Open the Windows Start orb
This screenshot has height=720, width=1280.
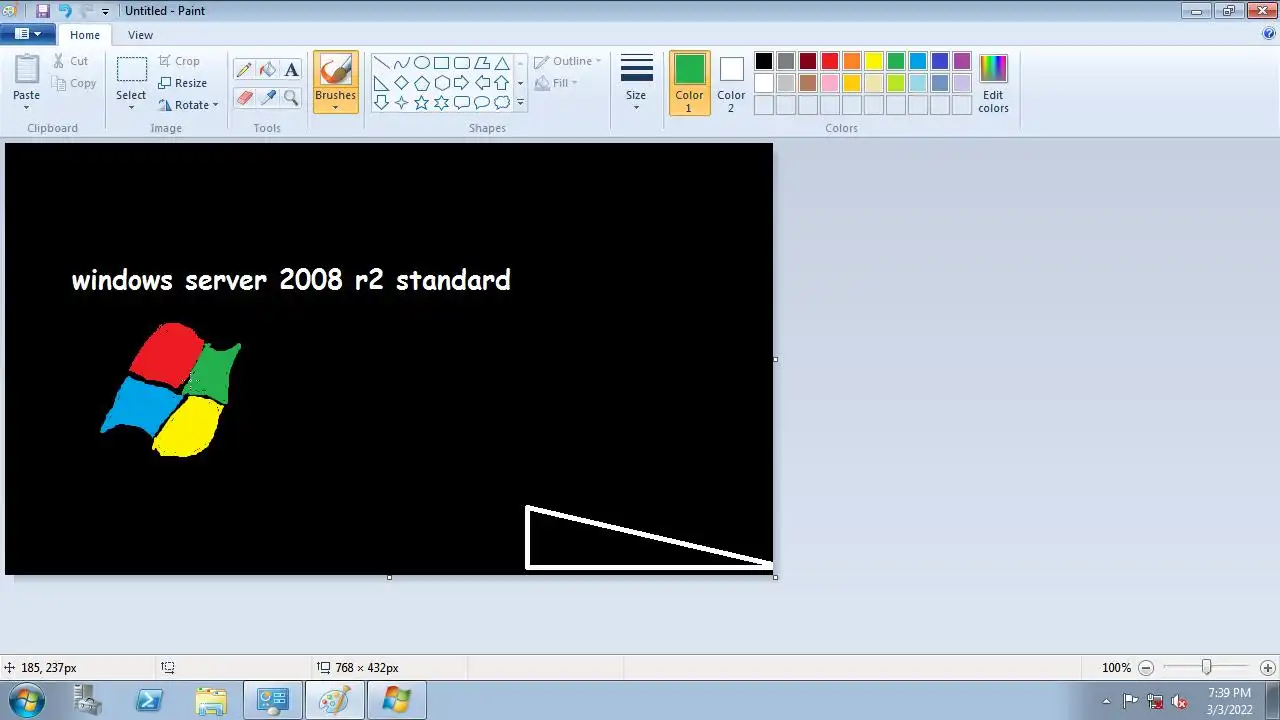point(25,700)
